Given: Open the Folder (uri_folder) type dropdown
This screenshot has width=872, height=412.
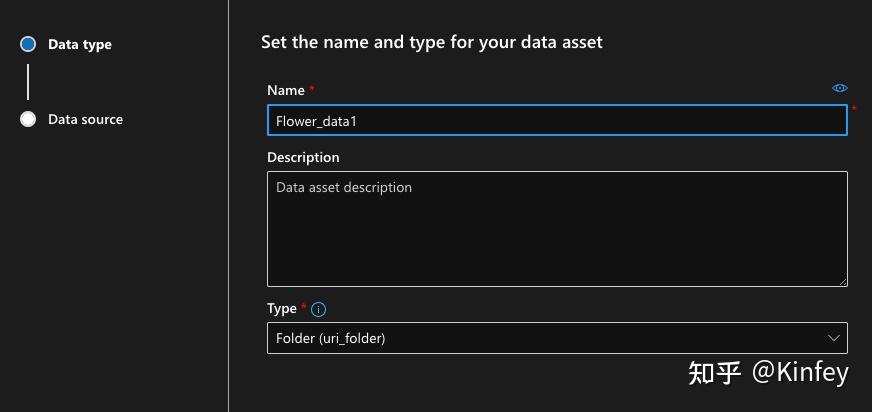Looking at the screenshot, I should coord(557,338).
